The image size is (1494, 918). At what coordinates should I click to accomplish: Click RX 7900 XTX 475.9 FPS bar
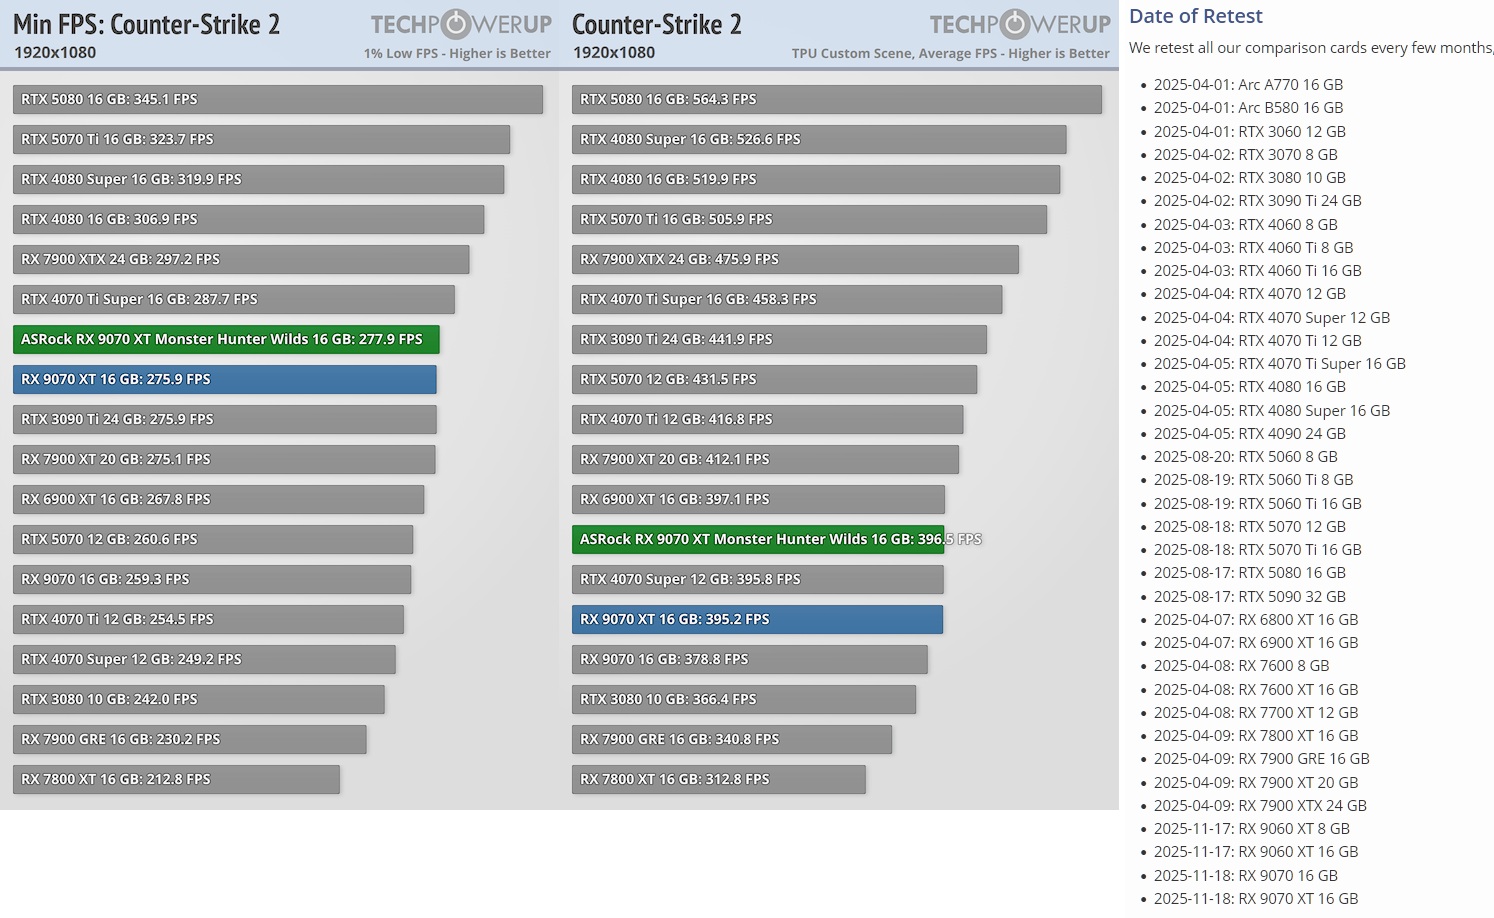point(795,259)
